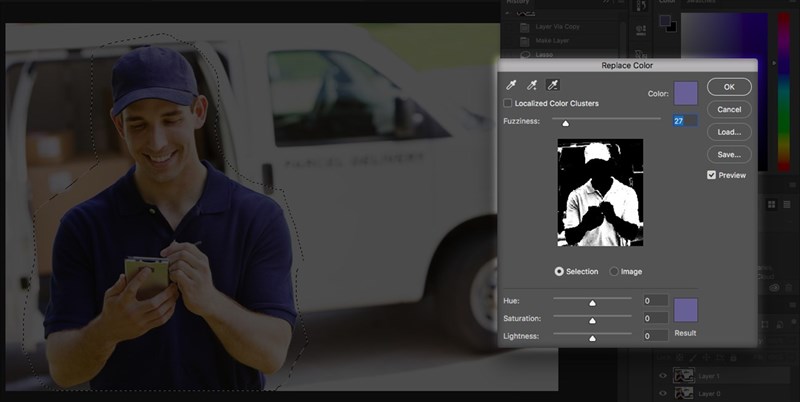Click the Lightness slider handle
Image resolution: width=800 pixels, height=402 pixels.
(x=592, y=338)
